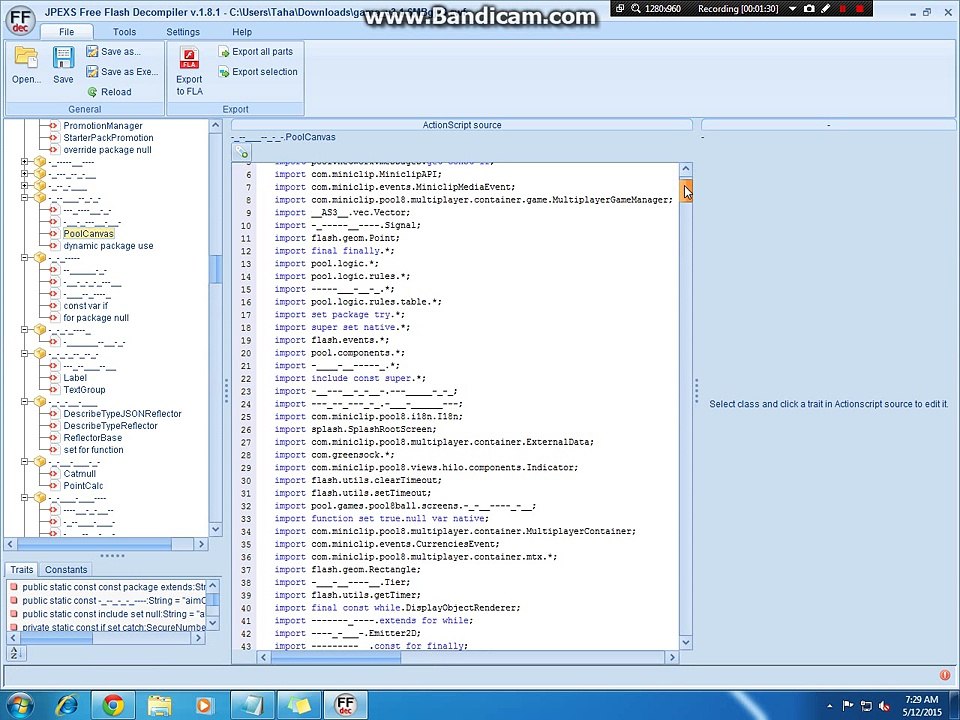The width and height of the screenshot is (960, 720).
Task: Collapse the package containing PoolCanvas
Action: point(24,198)
